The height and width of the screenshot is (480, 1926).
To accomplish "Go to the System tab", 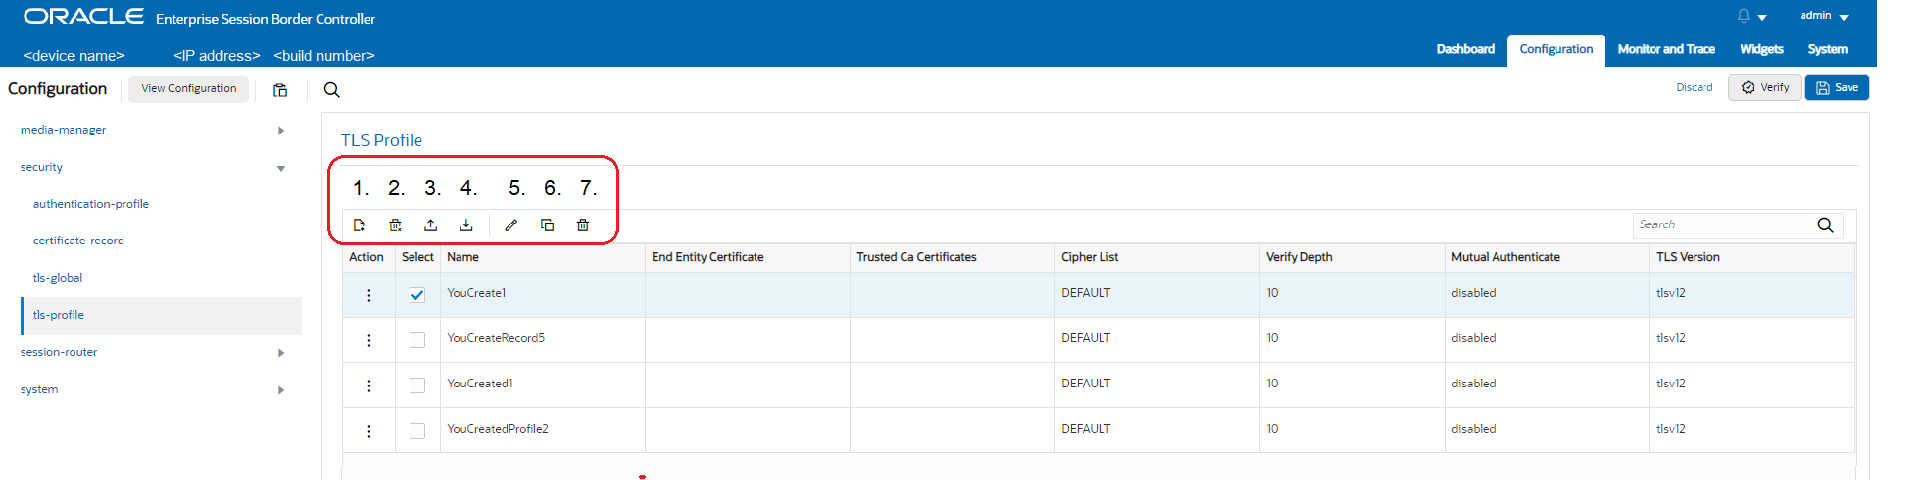I will [x=1827, y=49].
